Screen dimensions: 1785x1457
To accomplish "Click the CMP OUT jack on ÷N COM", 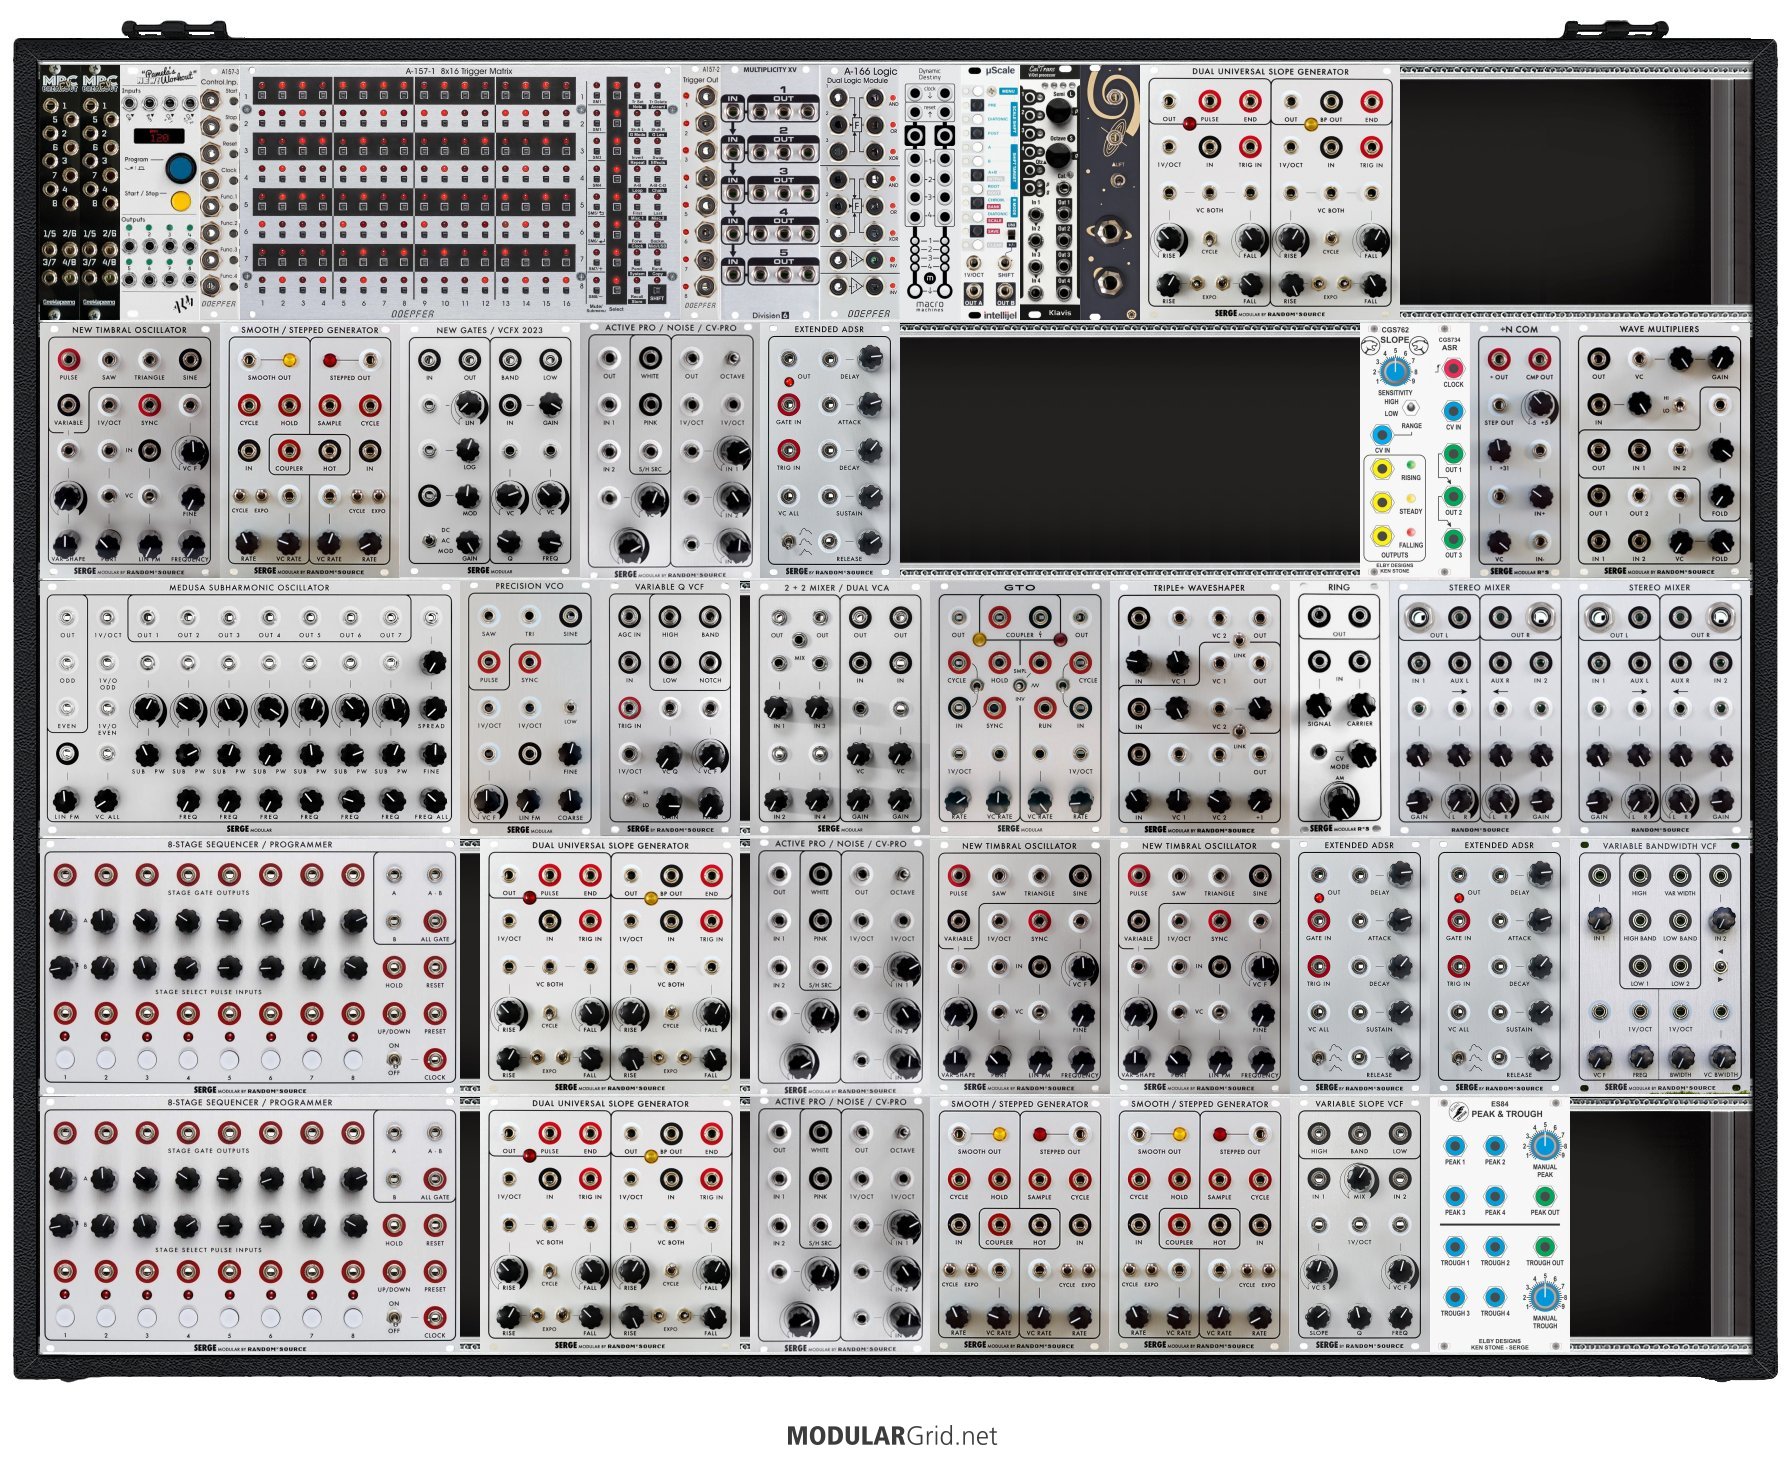I will [1540, 359].
